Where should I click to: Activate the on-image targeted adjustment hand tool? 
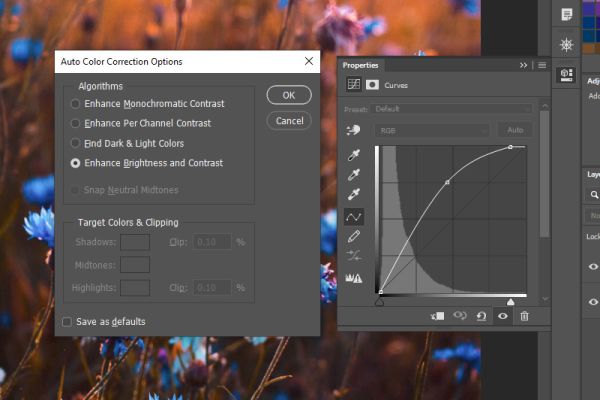[x=354, y=130]
